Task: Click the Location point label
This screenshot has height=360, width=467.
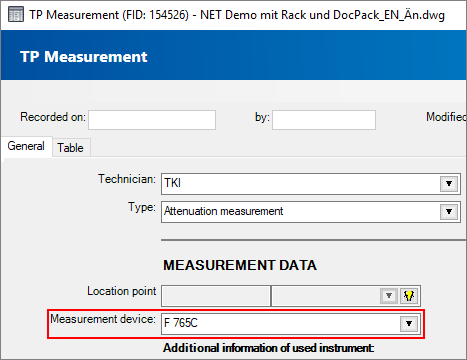Action: [x=122, y=291]
